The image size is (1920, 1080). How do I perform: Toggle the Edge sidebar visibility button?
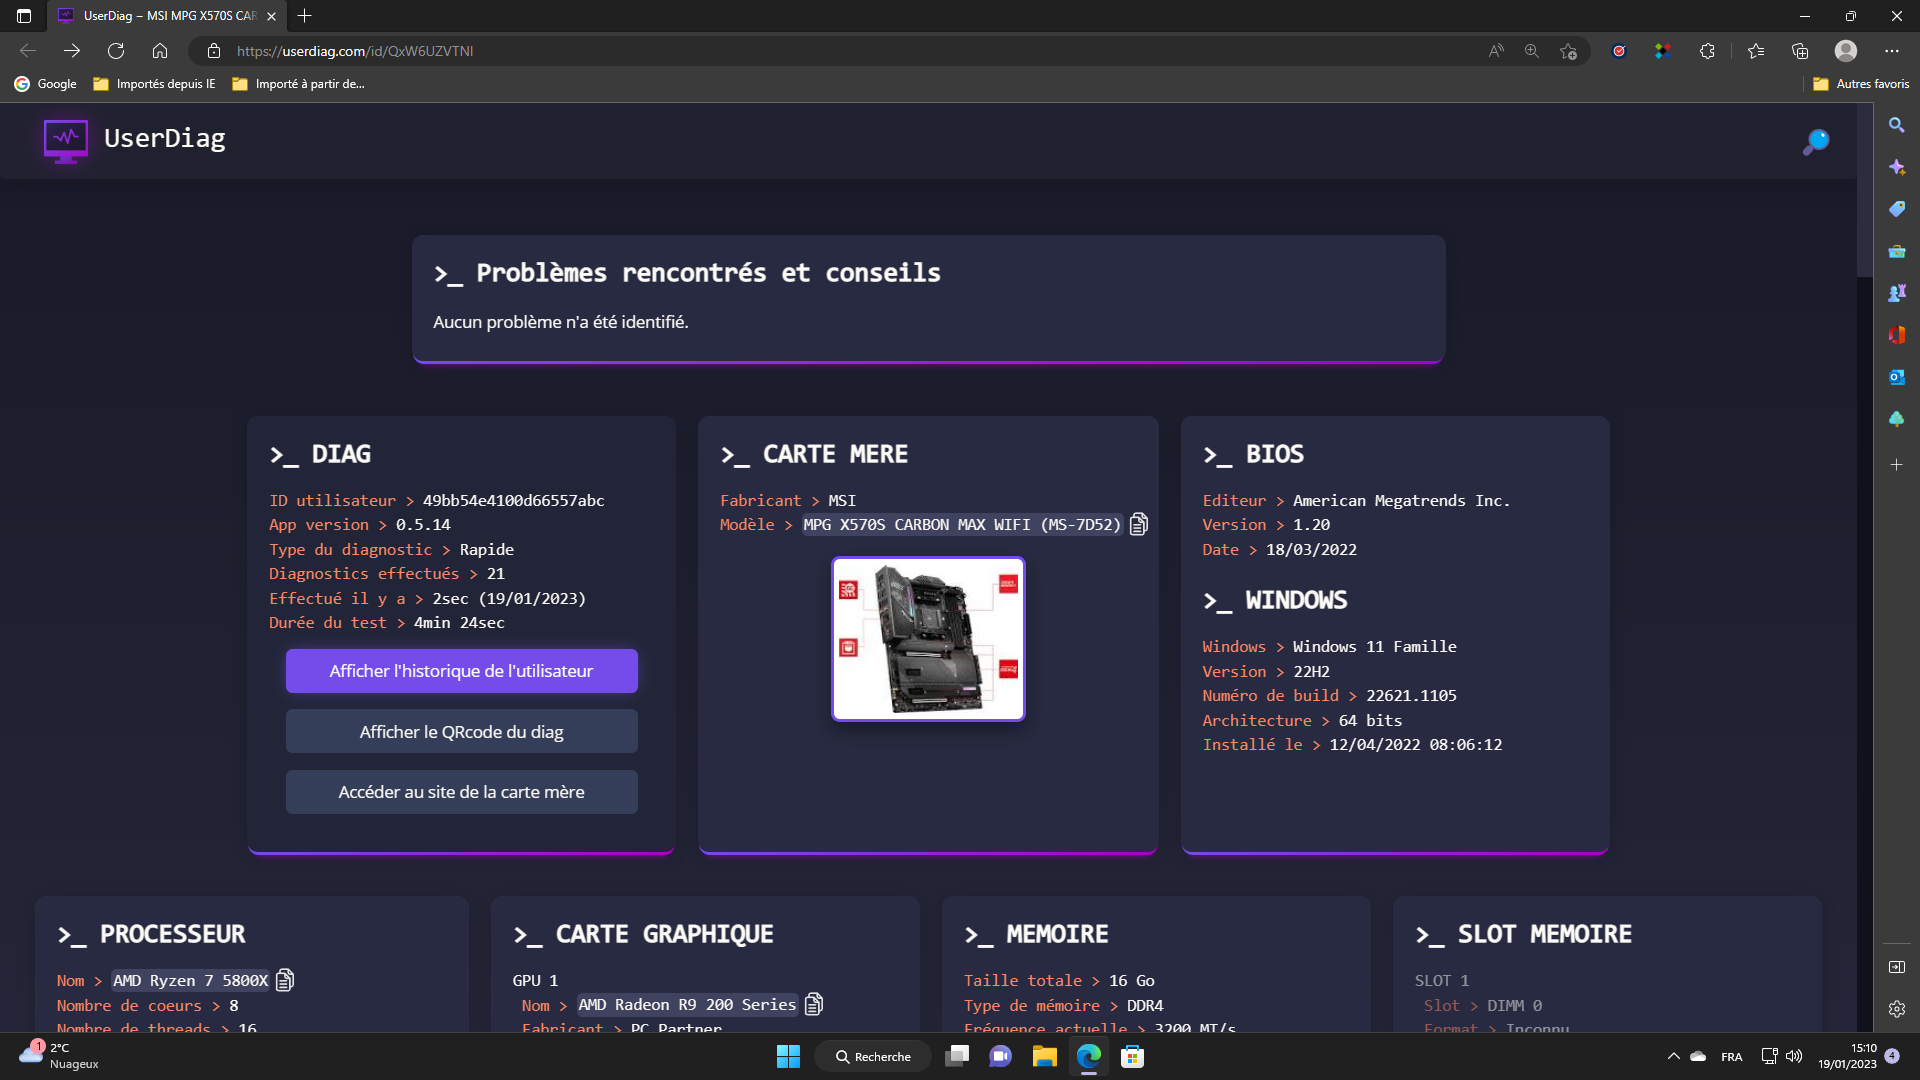coord(1896,967)
